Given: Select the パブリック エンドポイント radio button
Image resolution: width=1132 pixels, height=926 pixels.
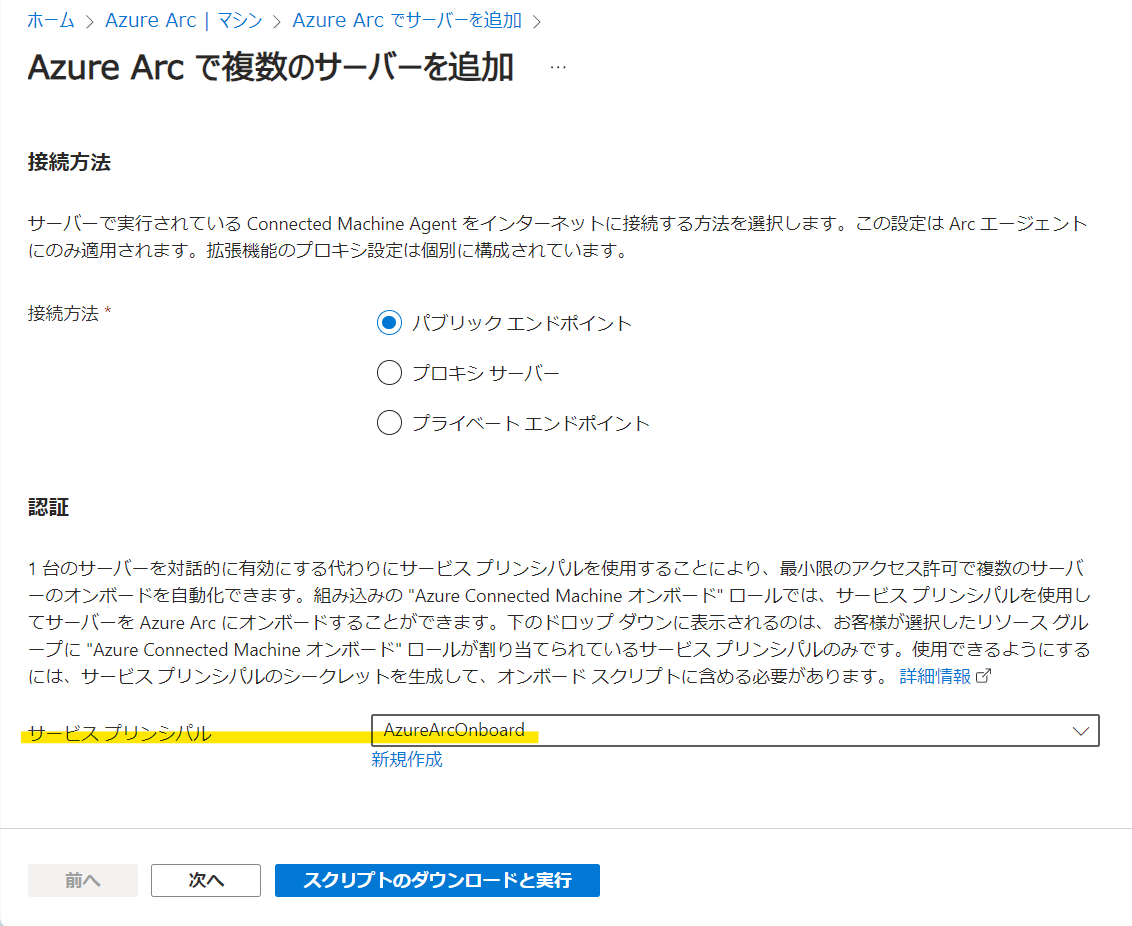Looking at the screenshot, I should (389, 323).
